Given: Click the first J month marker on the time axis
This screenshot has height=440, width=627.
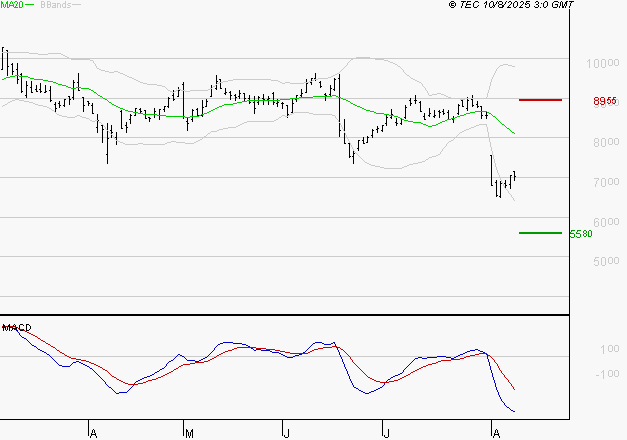Looking at the screenshot, I should coord(286,432).
